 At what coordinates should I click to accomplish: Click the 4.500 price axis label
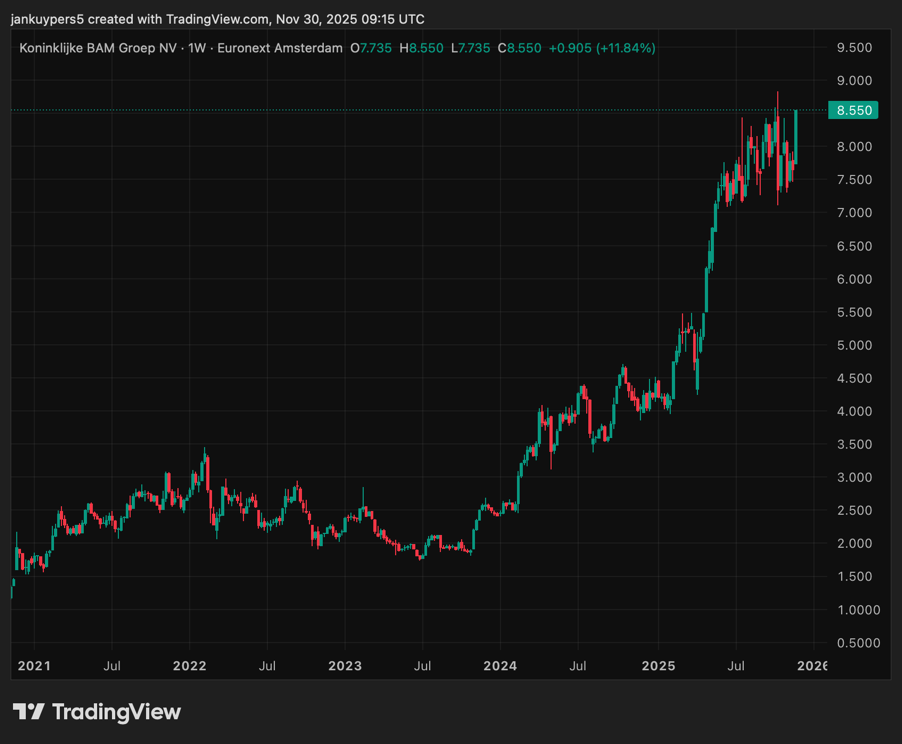(854, 379)
